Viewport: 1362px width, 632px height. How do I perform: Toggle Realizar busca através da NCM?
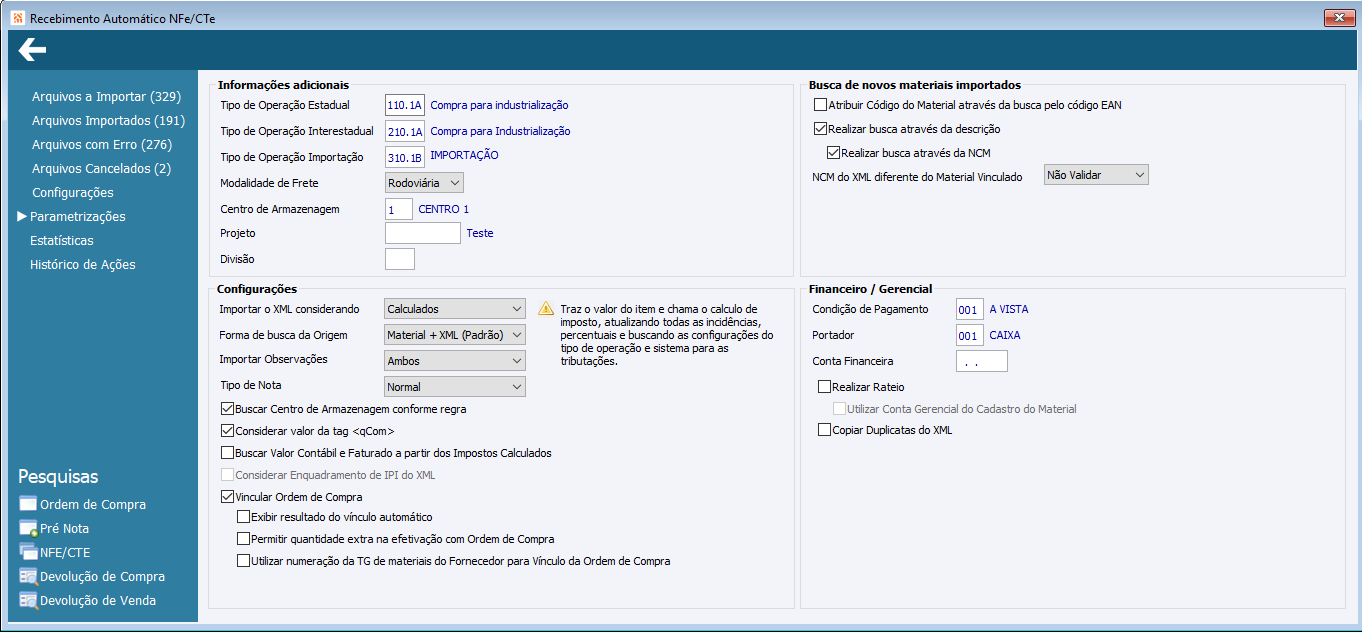[x=834, y=153]
